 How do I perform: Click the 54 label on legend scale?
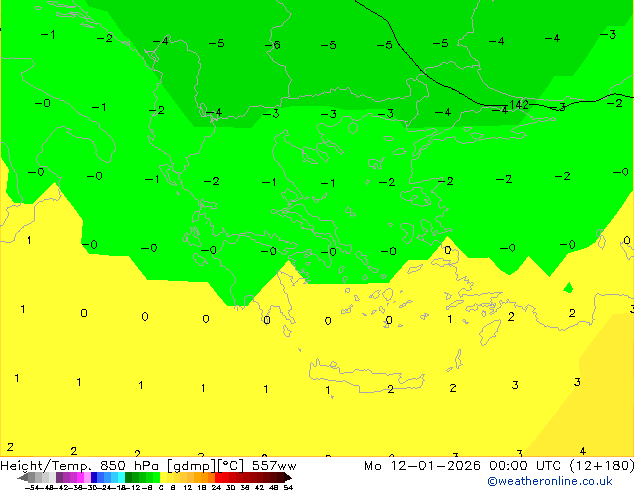[288, 487]
